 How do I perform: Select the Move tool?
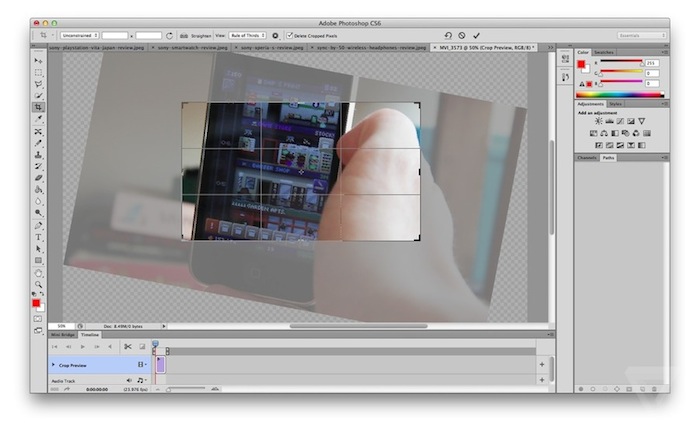(38, 61)
